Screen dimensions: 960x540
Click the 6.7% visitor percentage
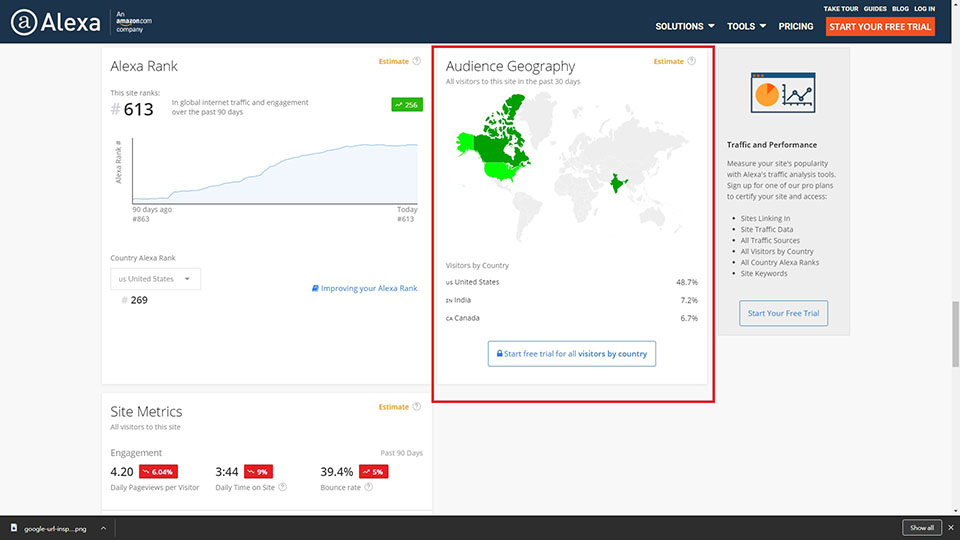coord(689,318)
